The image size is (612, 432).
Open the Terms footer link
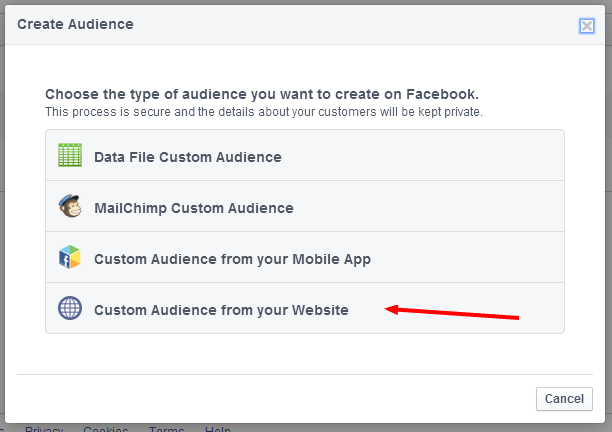(x=166, y=429)
